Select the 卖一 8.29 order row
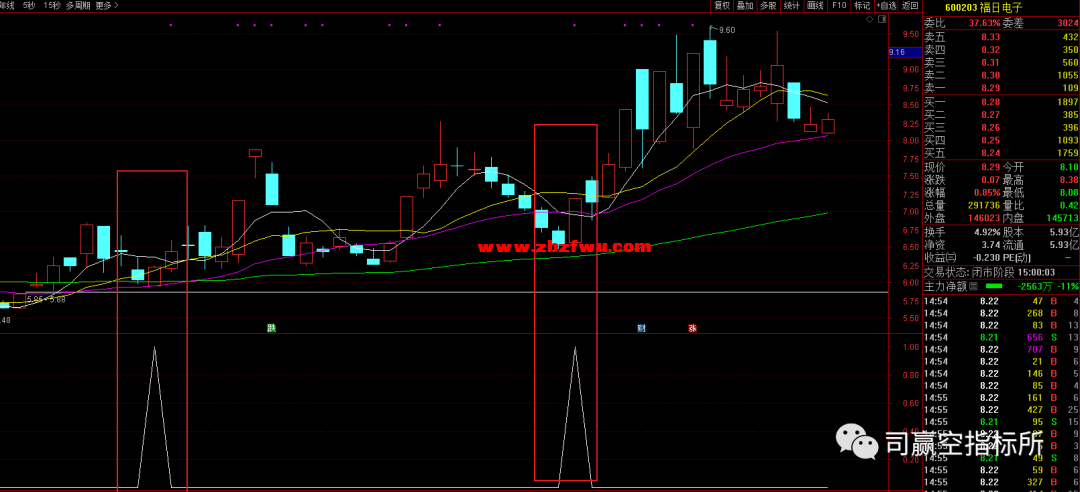Image resolution: width=1080 pixels, height=492 pixels. (x=1001, y=88)
